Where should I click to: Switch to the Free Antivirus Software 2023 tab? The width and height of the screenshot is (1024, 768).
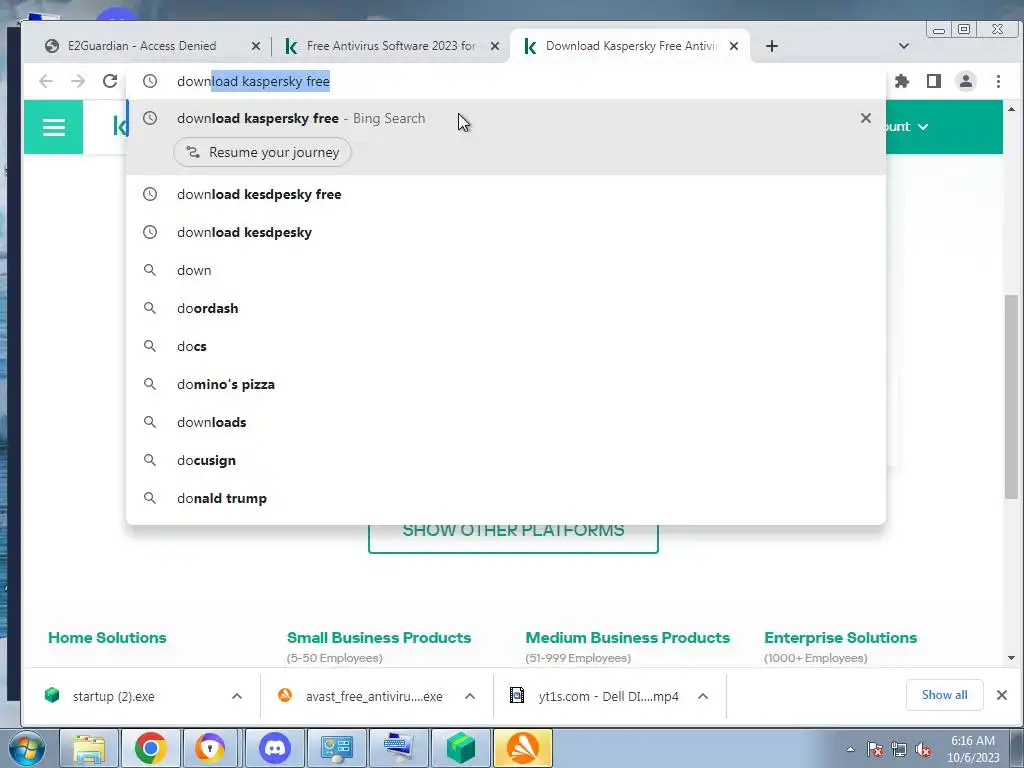[x=390, y=46]
